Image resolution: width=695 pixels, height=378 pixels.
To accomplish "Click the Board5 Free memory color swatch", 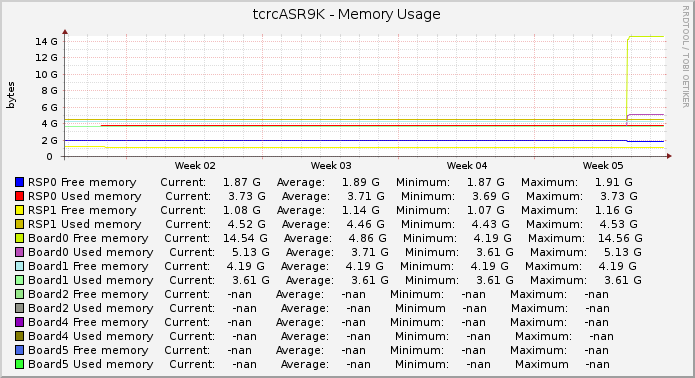I will (19, 350).
